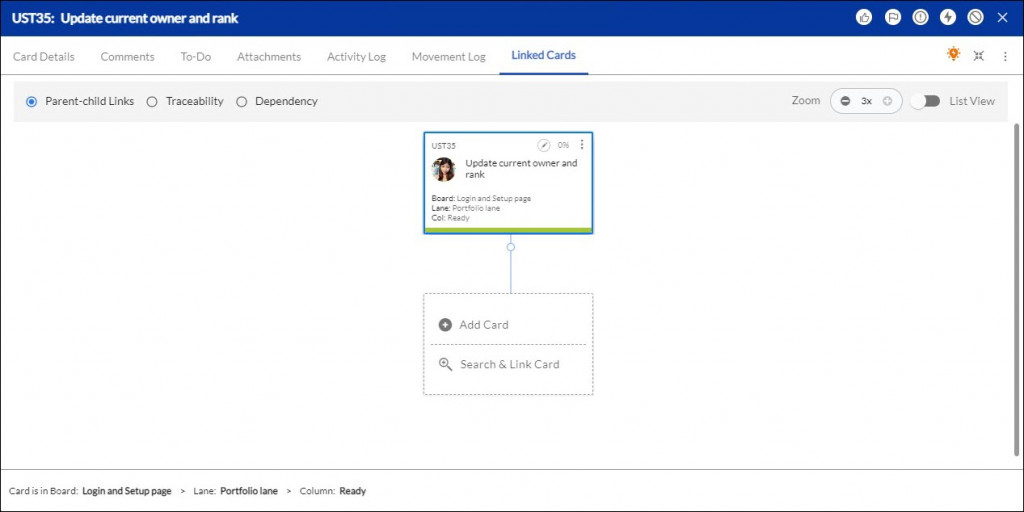
Task: Click 'Portfolio lane' in footer breadcrumb
Action: 249,491
